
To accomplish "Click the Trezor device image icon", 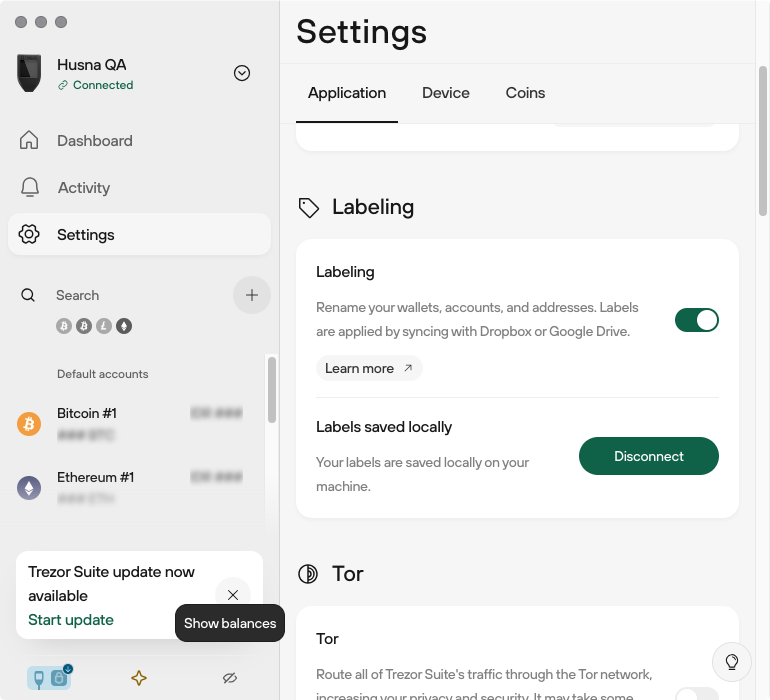I will click(x=29, y=73).
